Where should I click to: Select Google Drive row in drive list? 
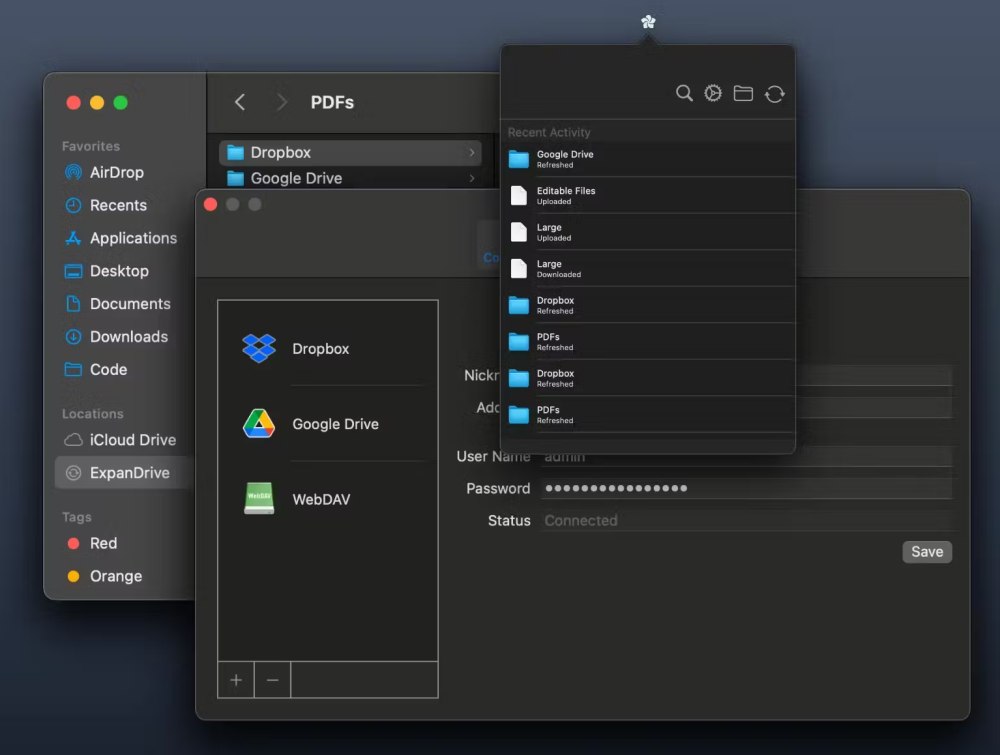click(328, 423)
